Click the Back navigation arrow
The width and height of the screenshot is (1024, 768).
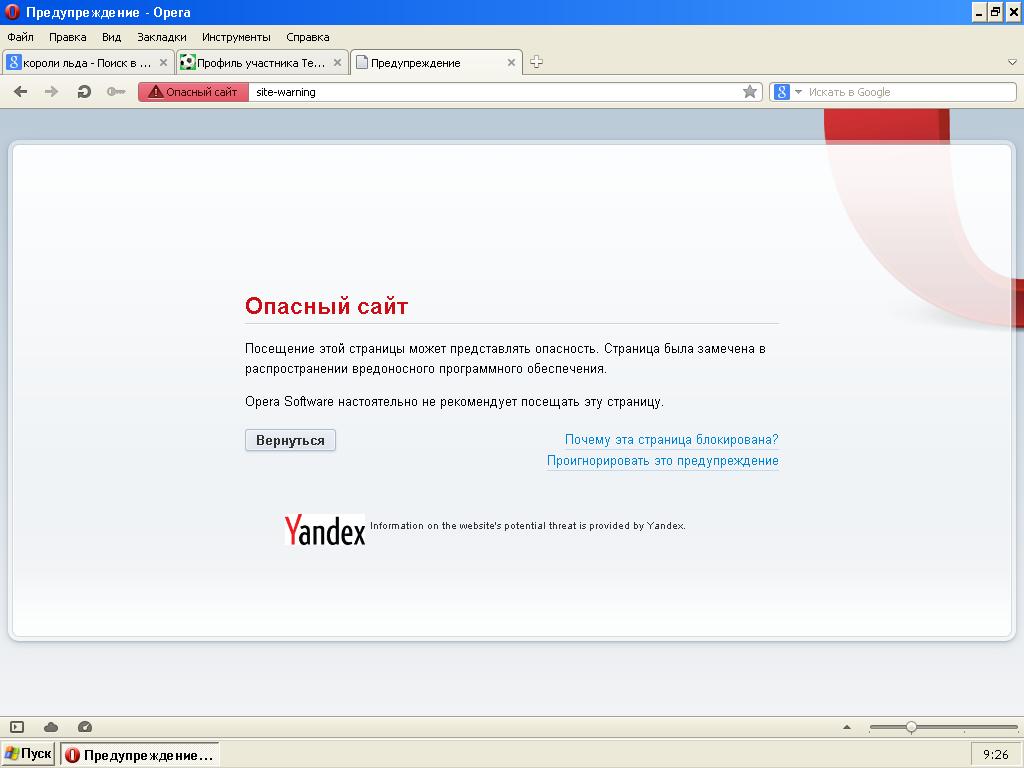click(20, 92)
